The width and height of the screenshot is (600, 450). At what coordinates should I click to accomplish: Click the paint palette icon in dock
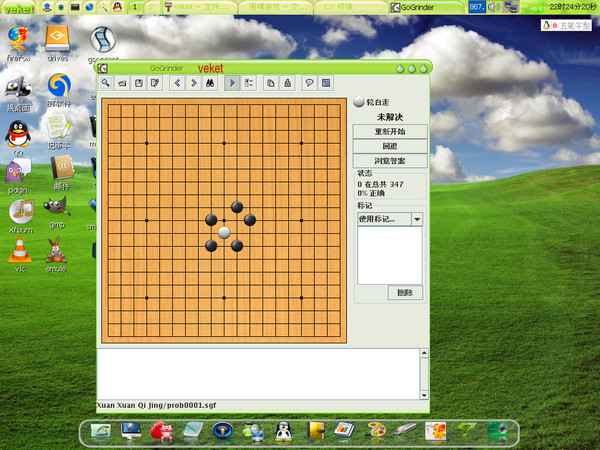click(x=376, y=431)
